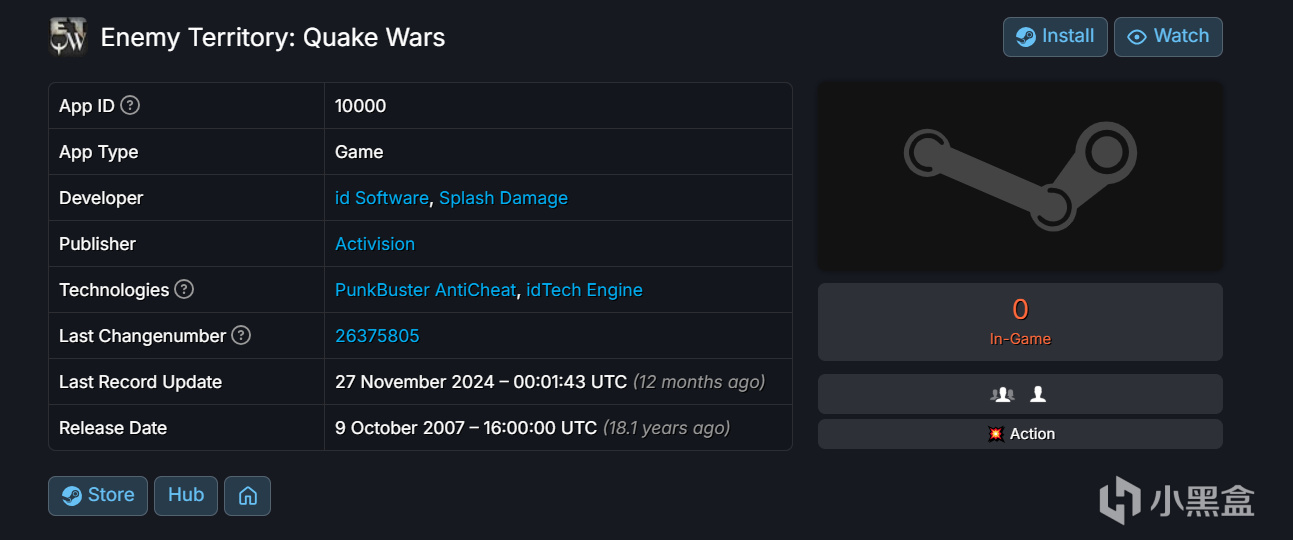Open the Splash Damage developer link
This screenshot has height=540, width=1293.
[503, 198]
